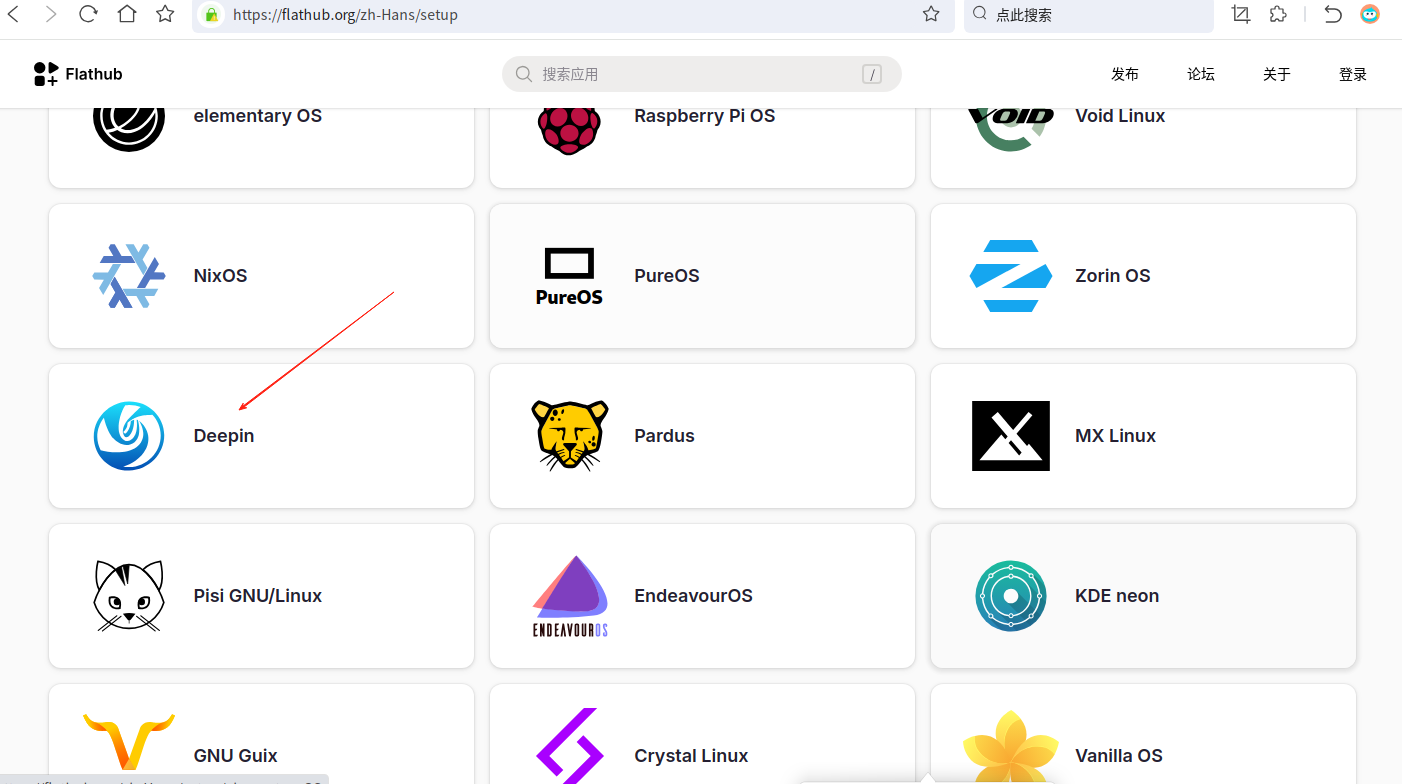Viewport: 1402px width, 784px height.
Task: Click the 登录 login link
Action: [1352, 74]
